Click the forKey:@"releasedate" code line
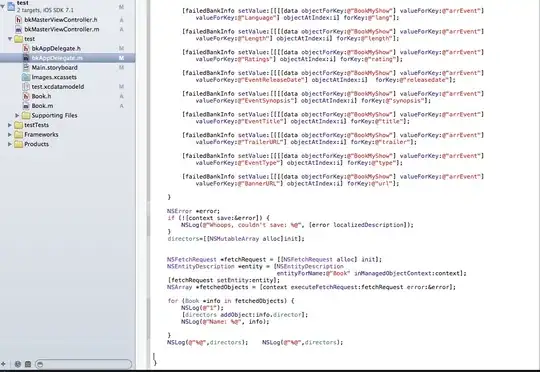The height and width of the screenshot is (372, 540). pyautogui.click(x=325, y=80)
